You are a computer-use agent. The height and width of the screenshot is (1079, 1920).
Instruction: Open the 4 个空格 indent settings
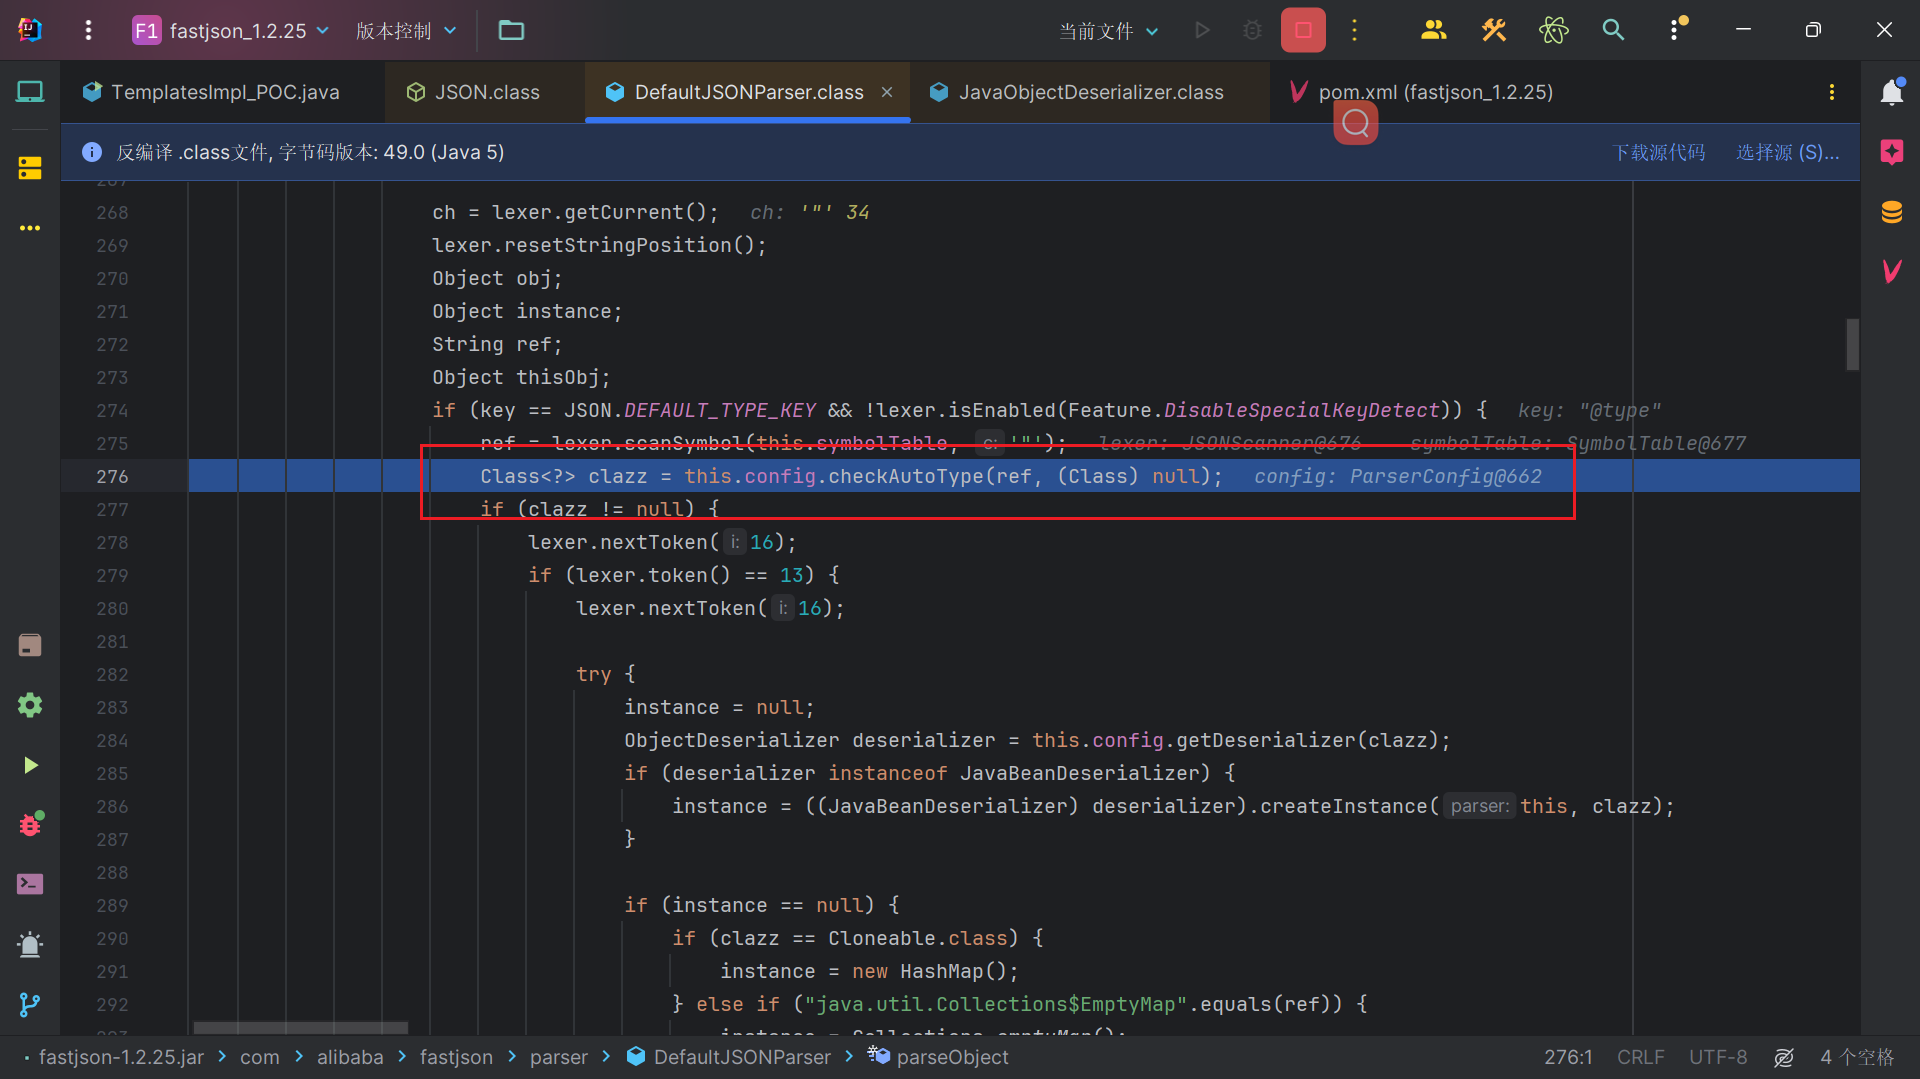[x=1857, y=1057]
